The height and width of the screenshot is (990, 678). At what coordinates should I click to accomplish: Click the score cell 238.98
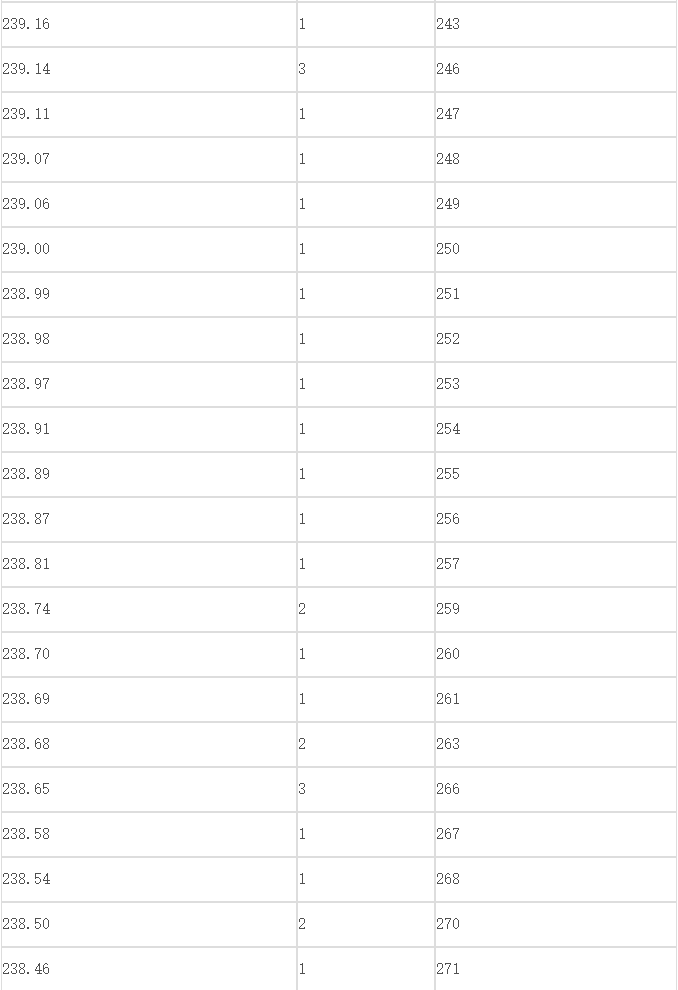149,339
